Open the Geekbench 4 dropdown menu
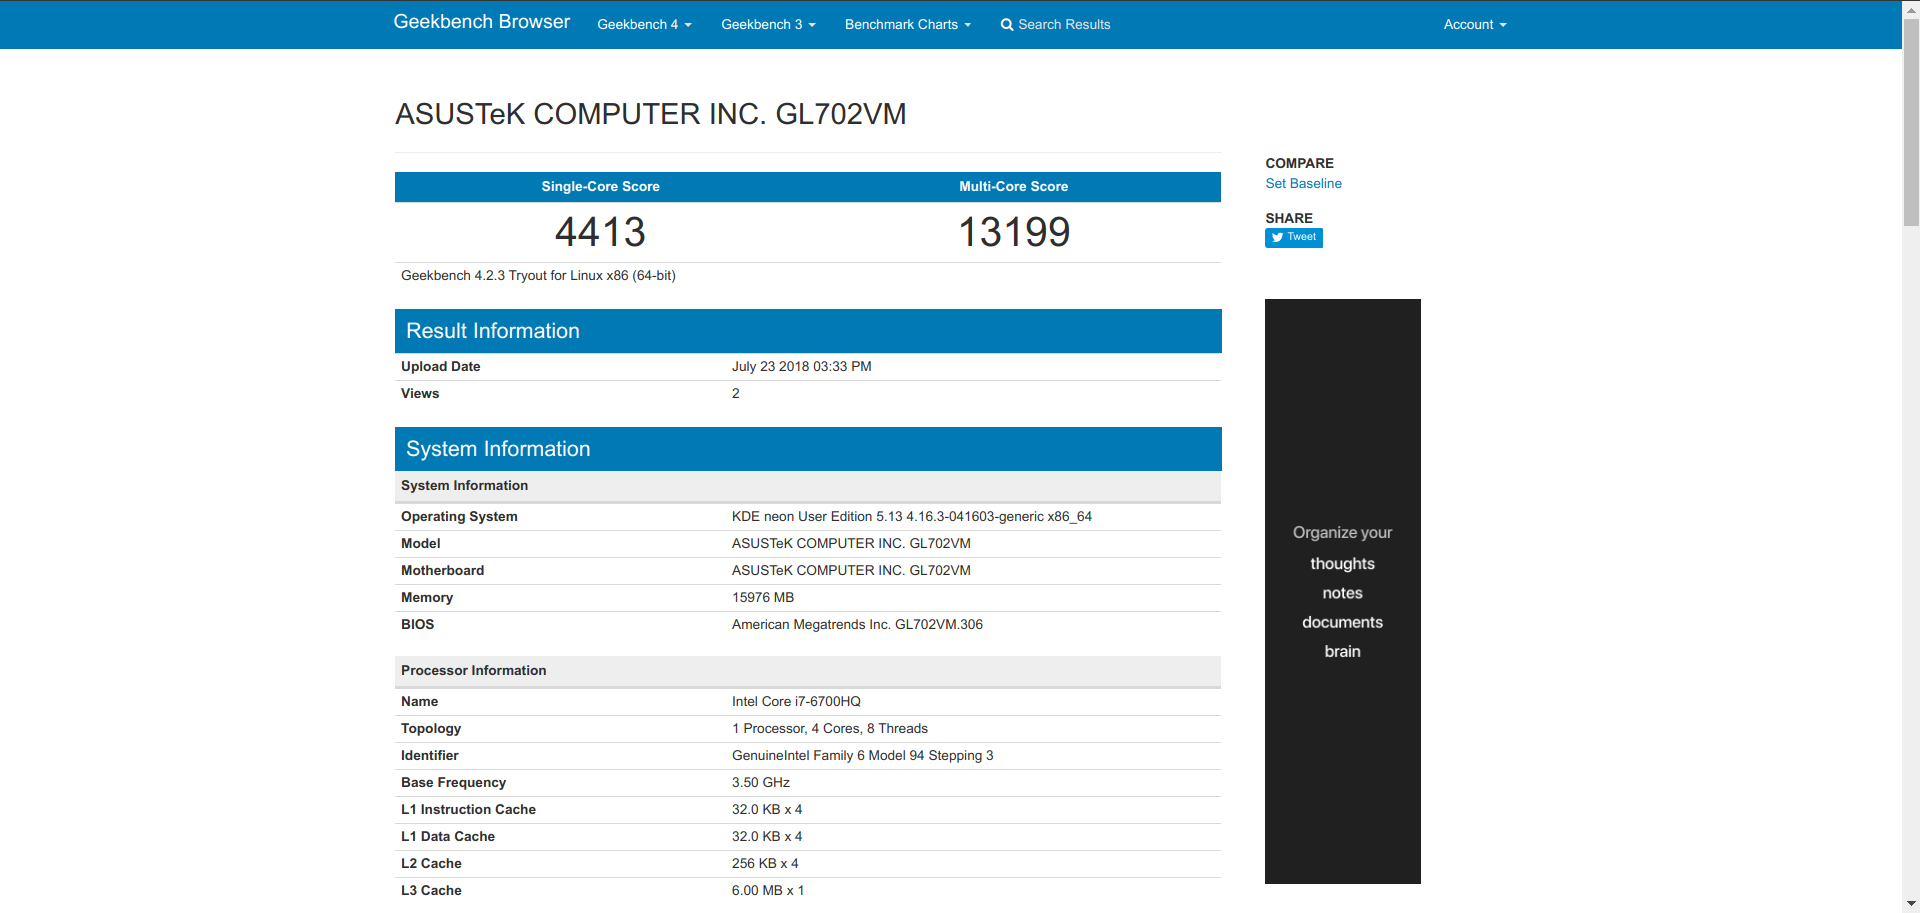 (644, 24)
